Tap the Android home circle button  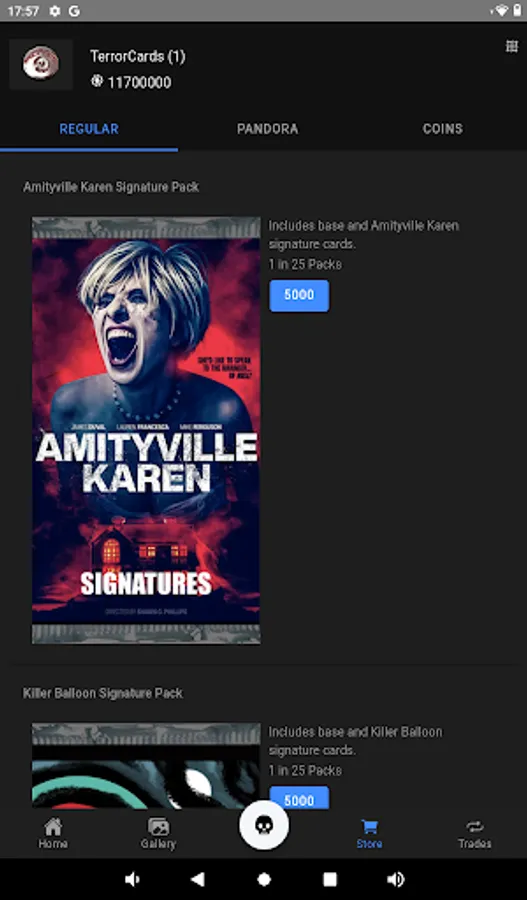[264, 879]
